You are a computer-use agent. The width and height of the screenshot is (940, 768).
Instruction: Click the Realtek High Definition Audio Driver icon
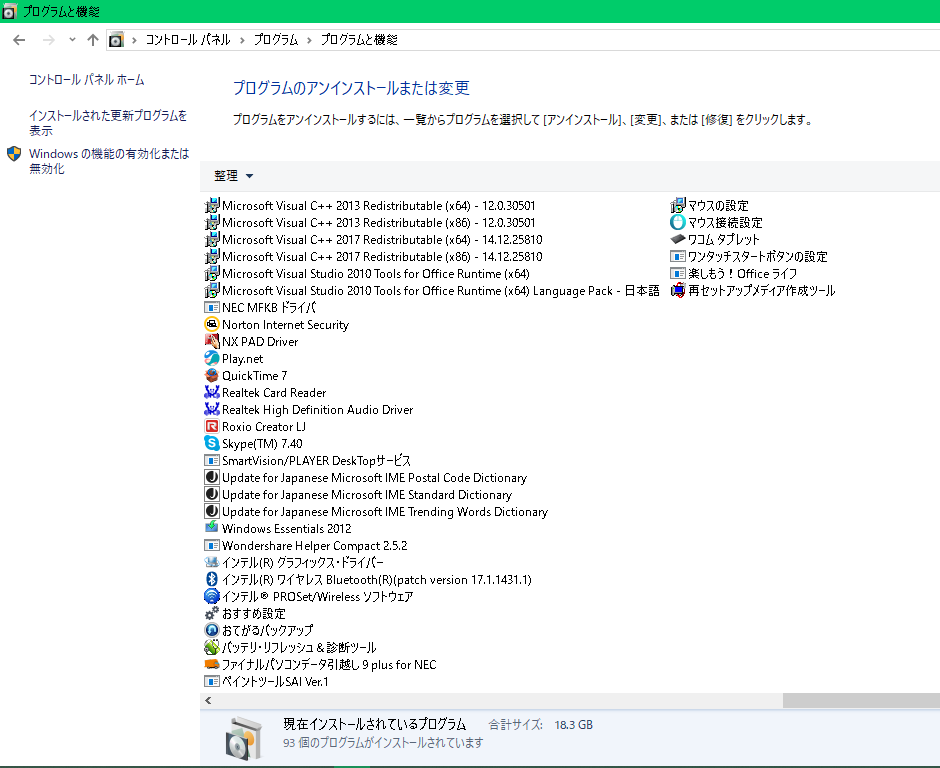point(212,409)
